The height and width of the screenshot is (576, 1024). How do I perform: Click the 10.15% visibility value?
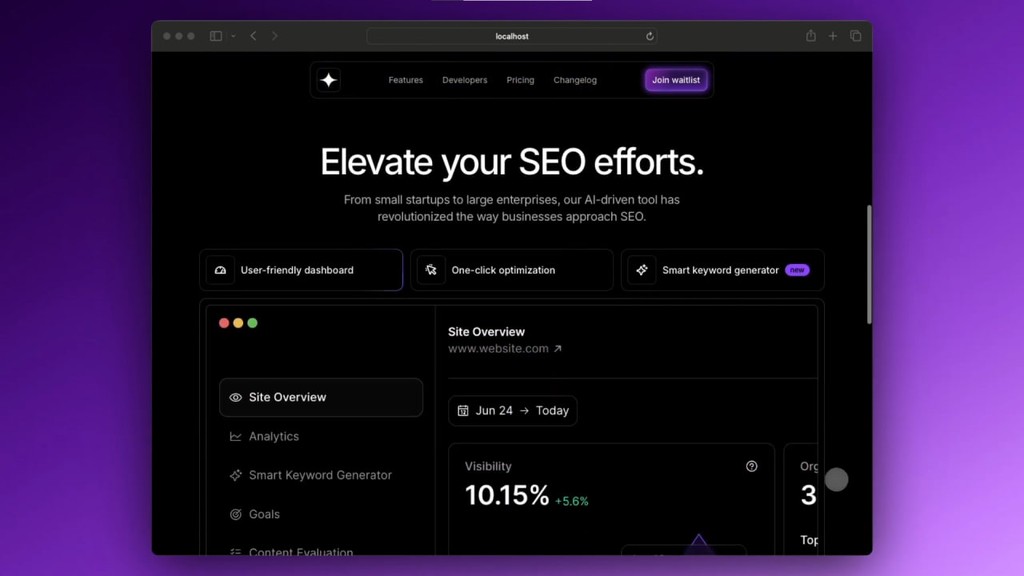click(507, 496)
